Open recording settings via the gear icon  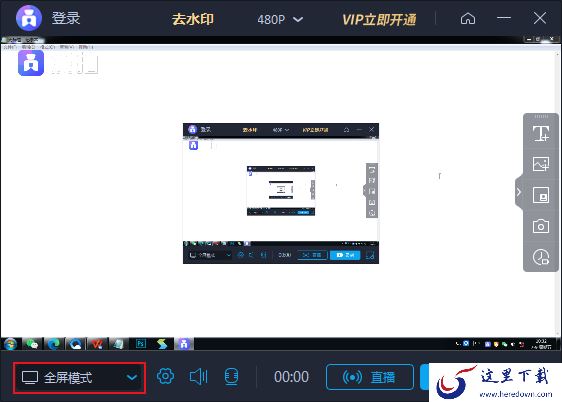[165, 377]
